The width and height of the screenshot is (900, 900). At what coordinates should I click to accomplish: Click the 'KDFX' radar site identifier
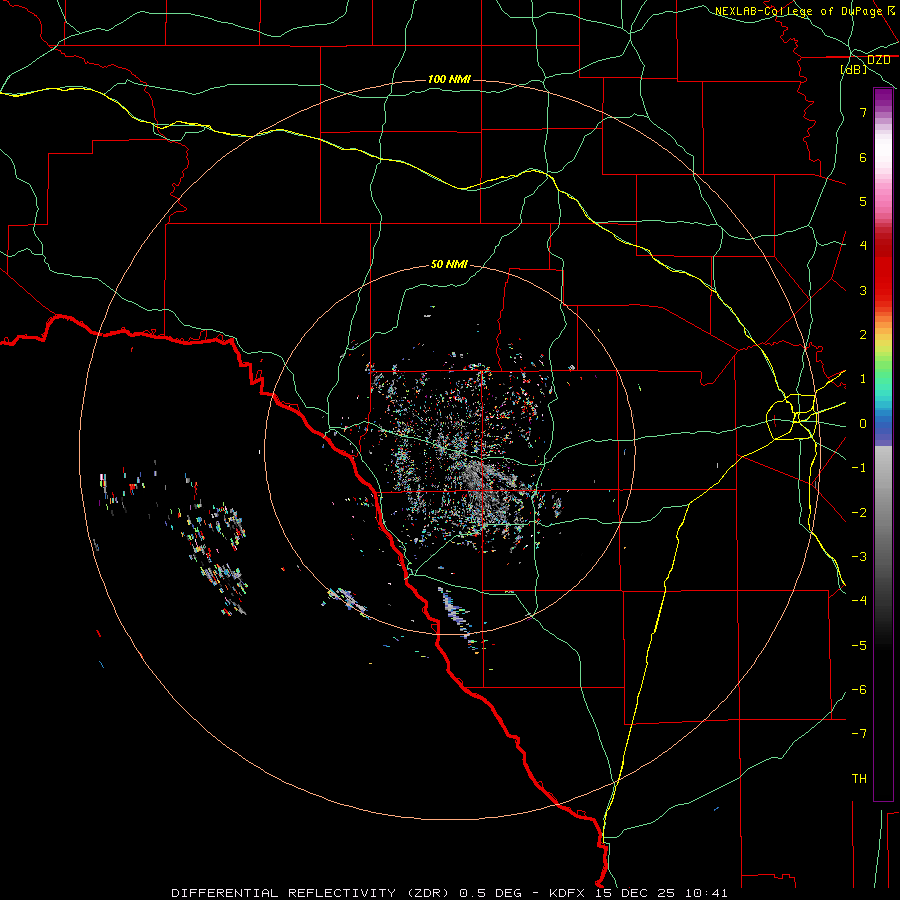(567, 893)
